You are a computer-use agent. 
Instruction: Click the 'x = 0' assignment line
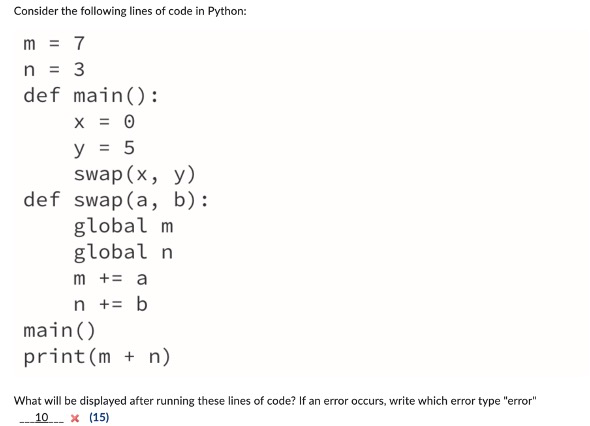pos(104,122)
